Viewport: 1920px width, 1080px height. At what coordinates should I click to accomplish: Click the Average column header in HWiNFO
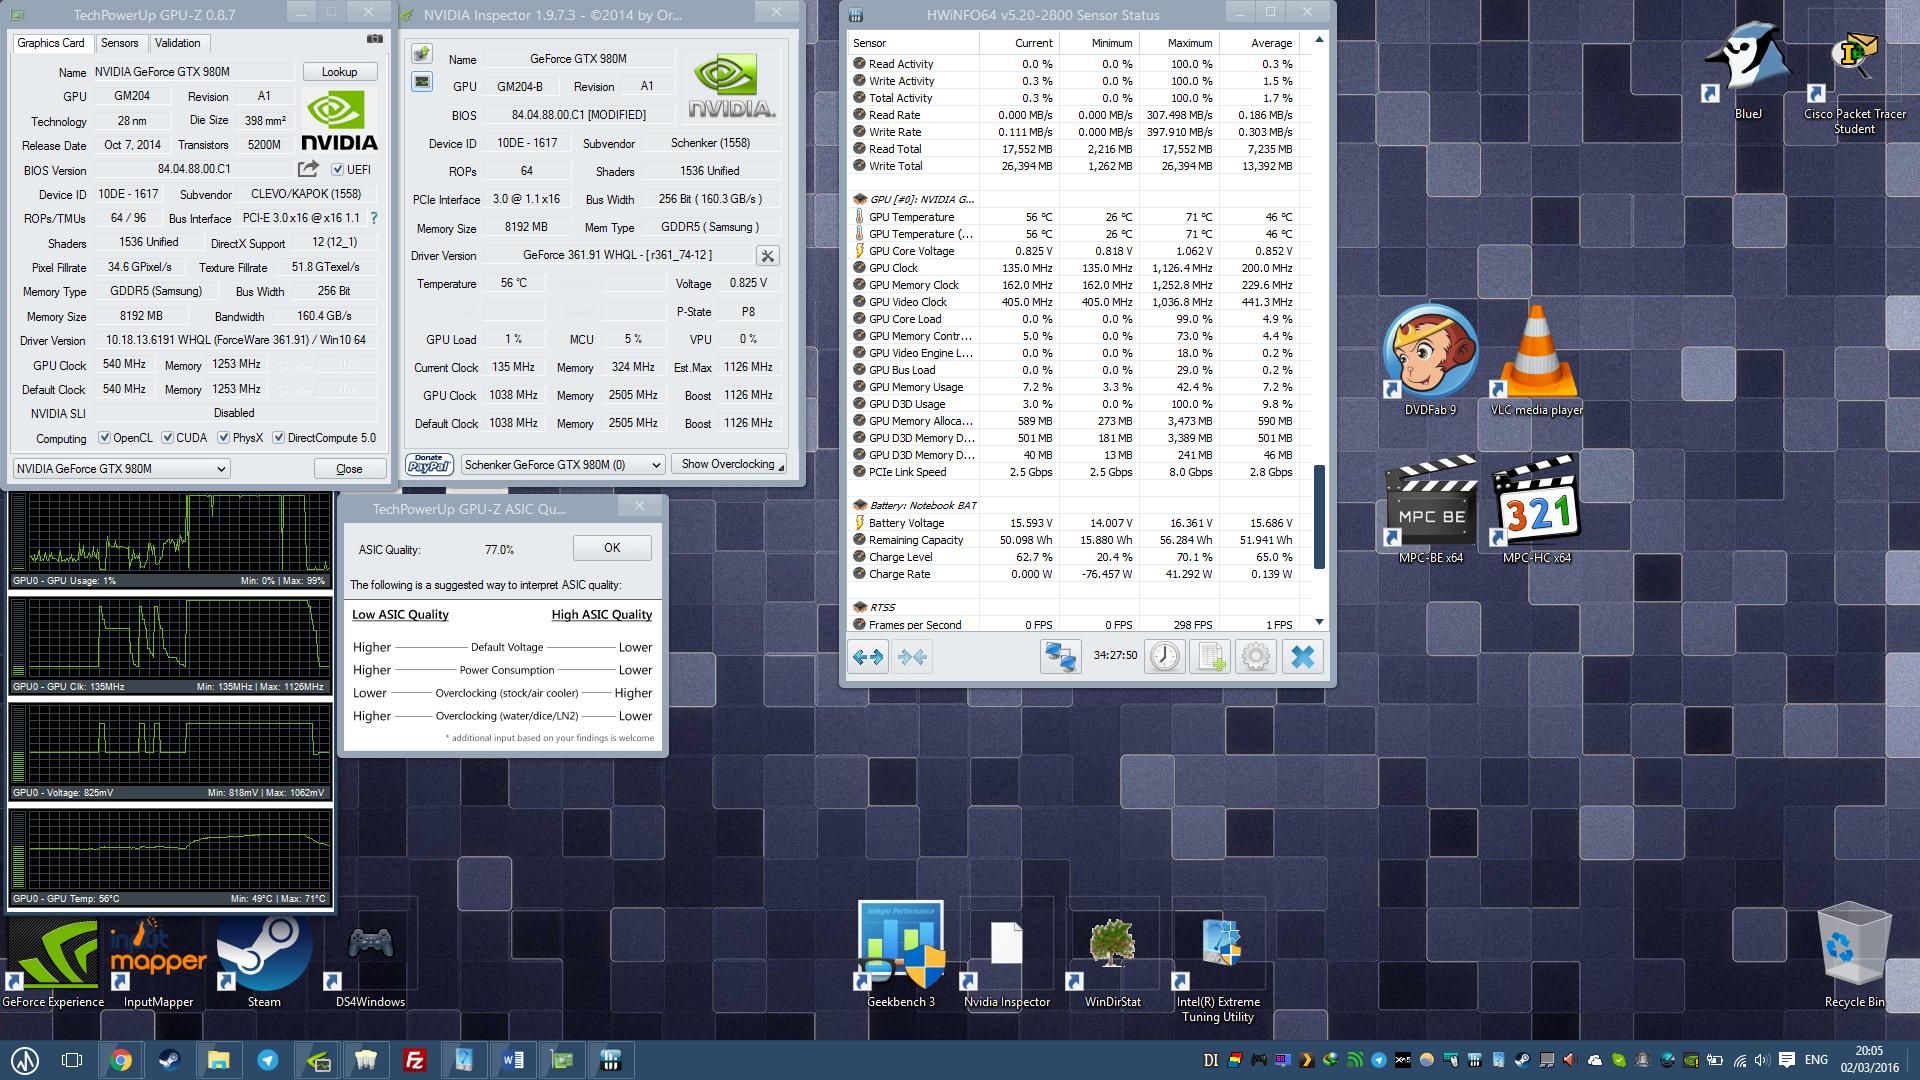click(1259, 43)
